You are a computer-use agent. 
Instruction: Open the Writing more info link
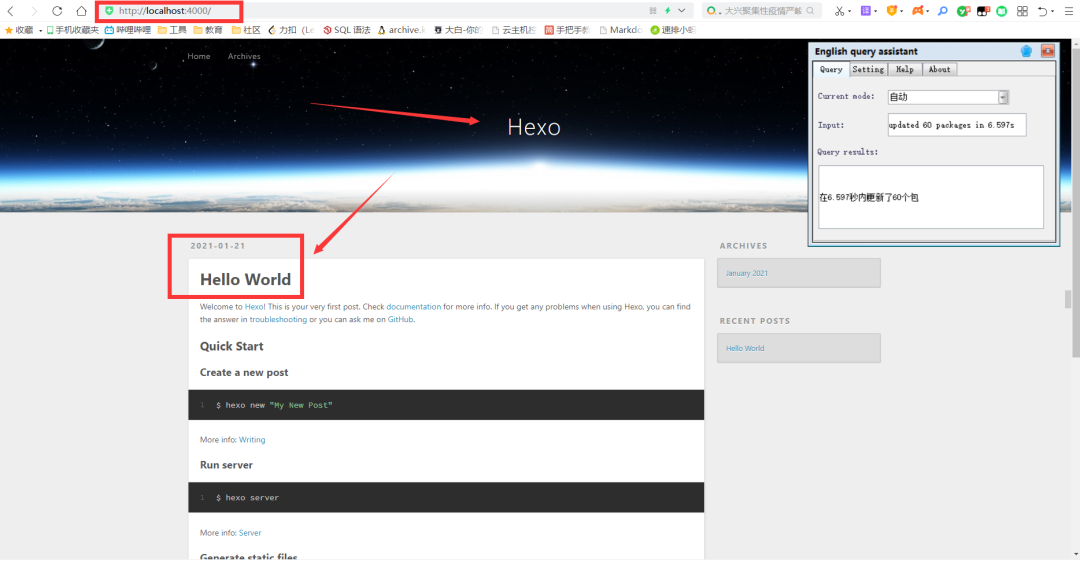point(252,440)
